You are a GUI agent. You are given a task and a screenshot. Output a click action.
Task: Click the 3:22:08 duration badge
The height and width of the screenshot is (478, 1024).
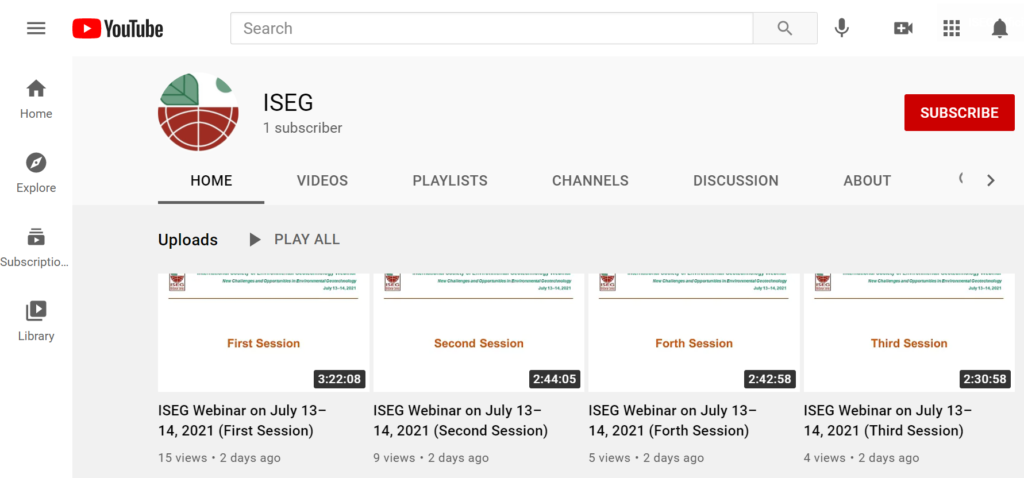[x=340, y=379]
